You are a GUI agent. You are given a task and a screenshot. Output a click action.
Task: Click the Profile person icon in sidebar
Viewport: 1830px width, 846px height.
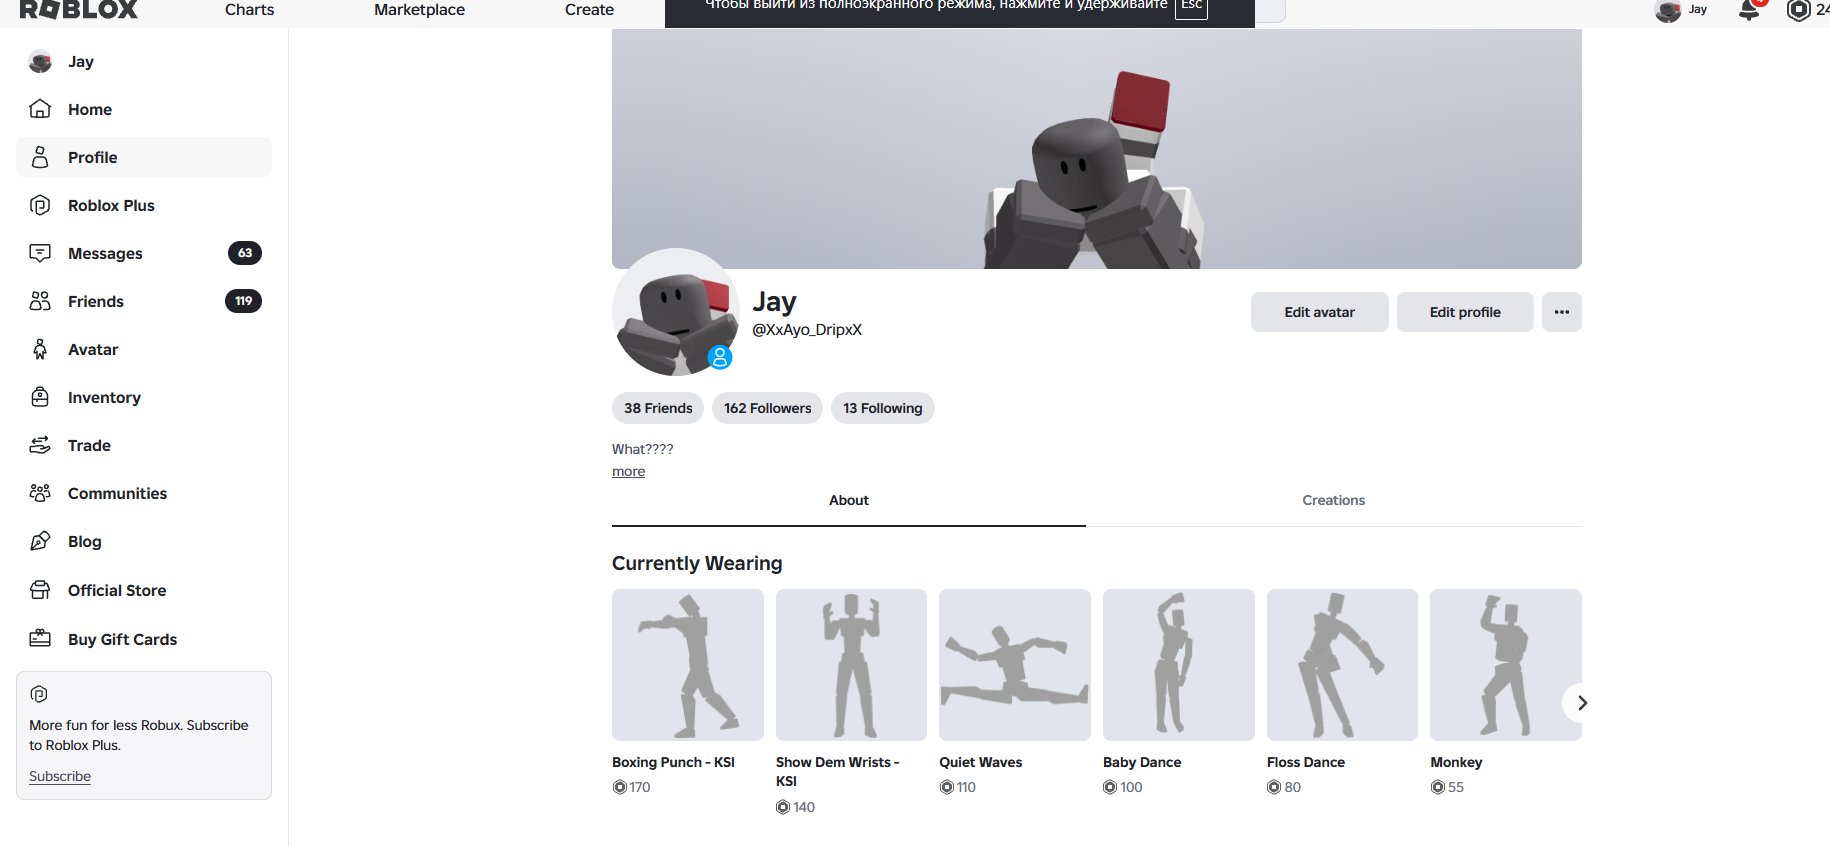coord(40,157)
